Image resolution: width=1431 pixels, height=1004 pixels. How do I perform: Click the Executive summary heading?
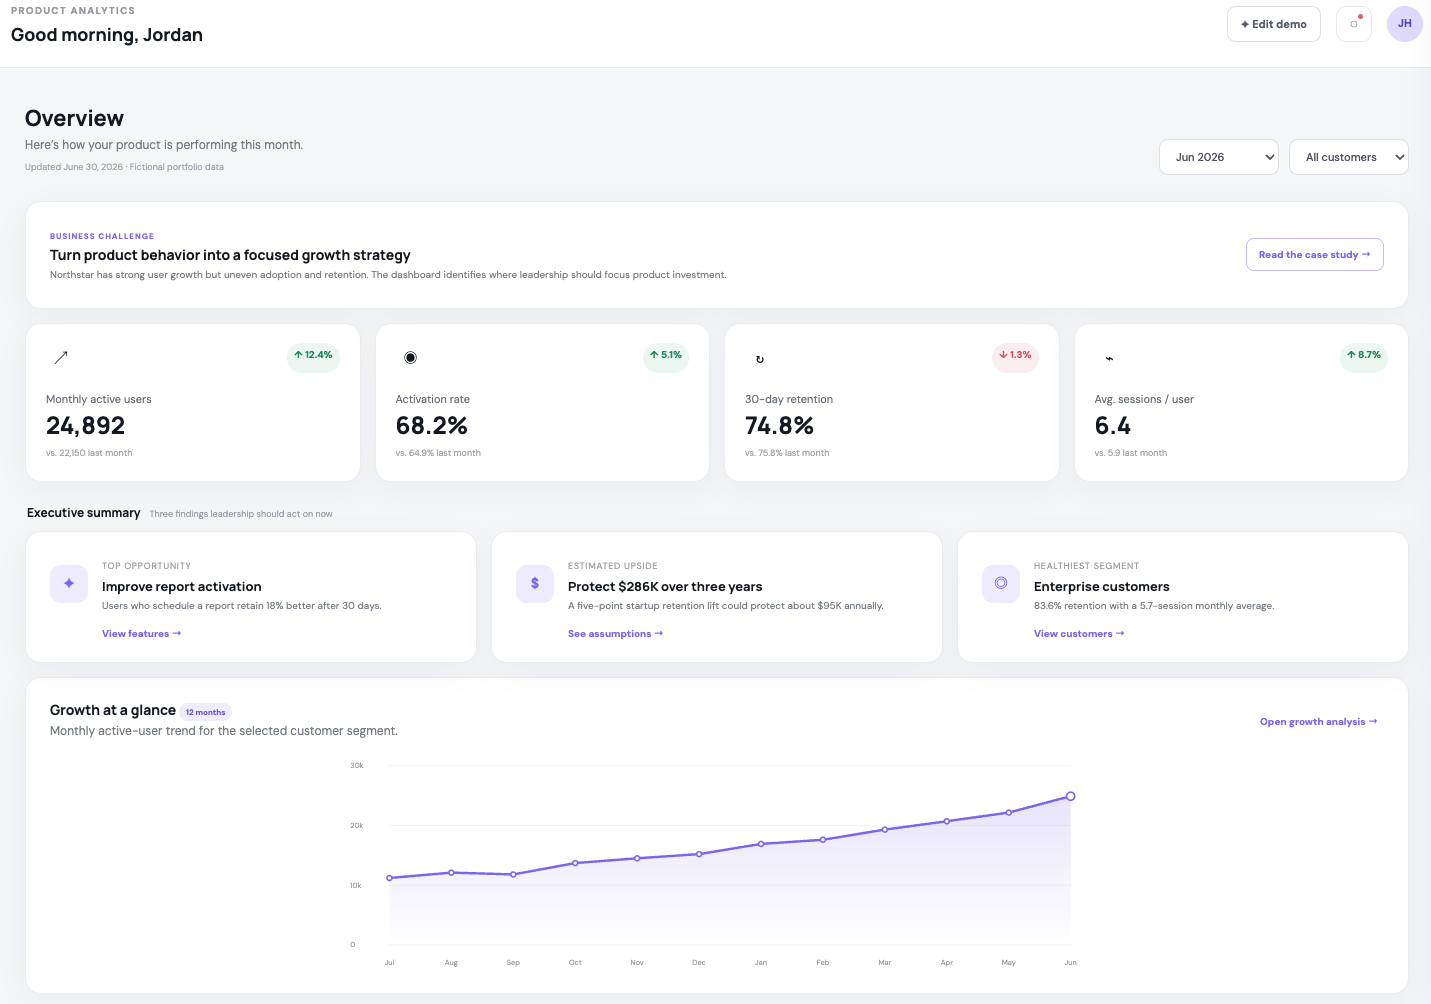(84, 513)
